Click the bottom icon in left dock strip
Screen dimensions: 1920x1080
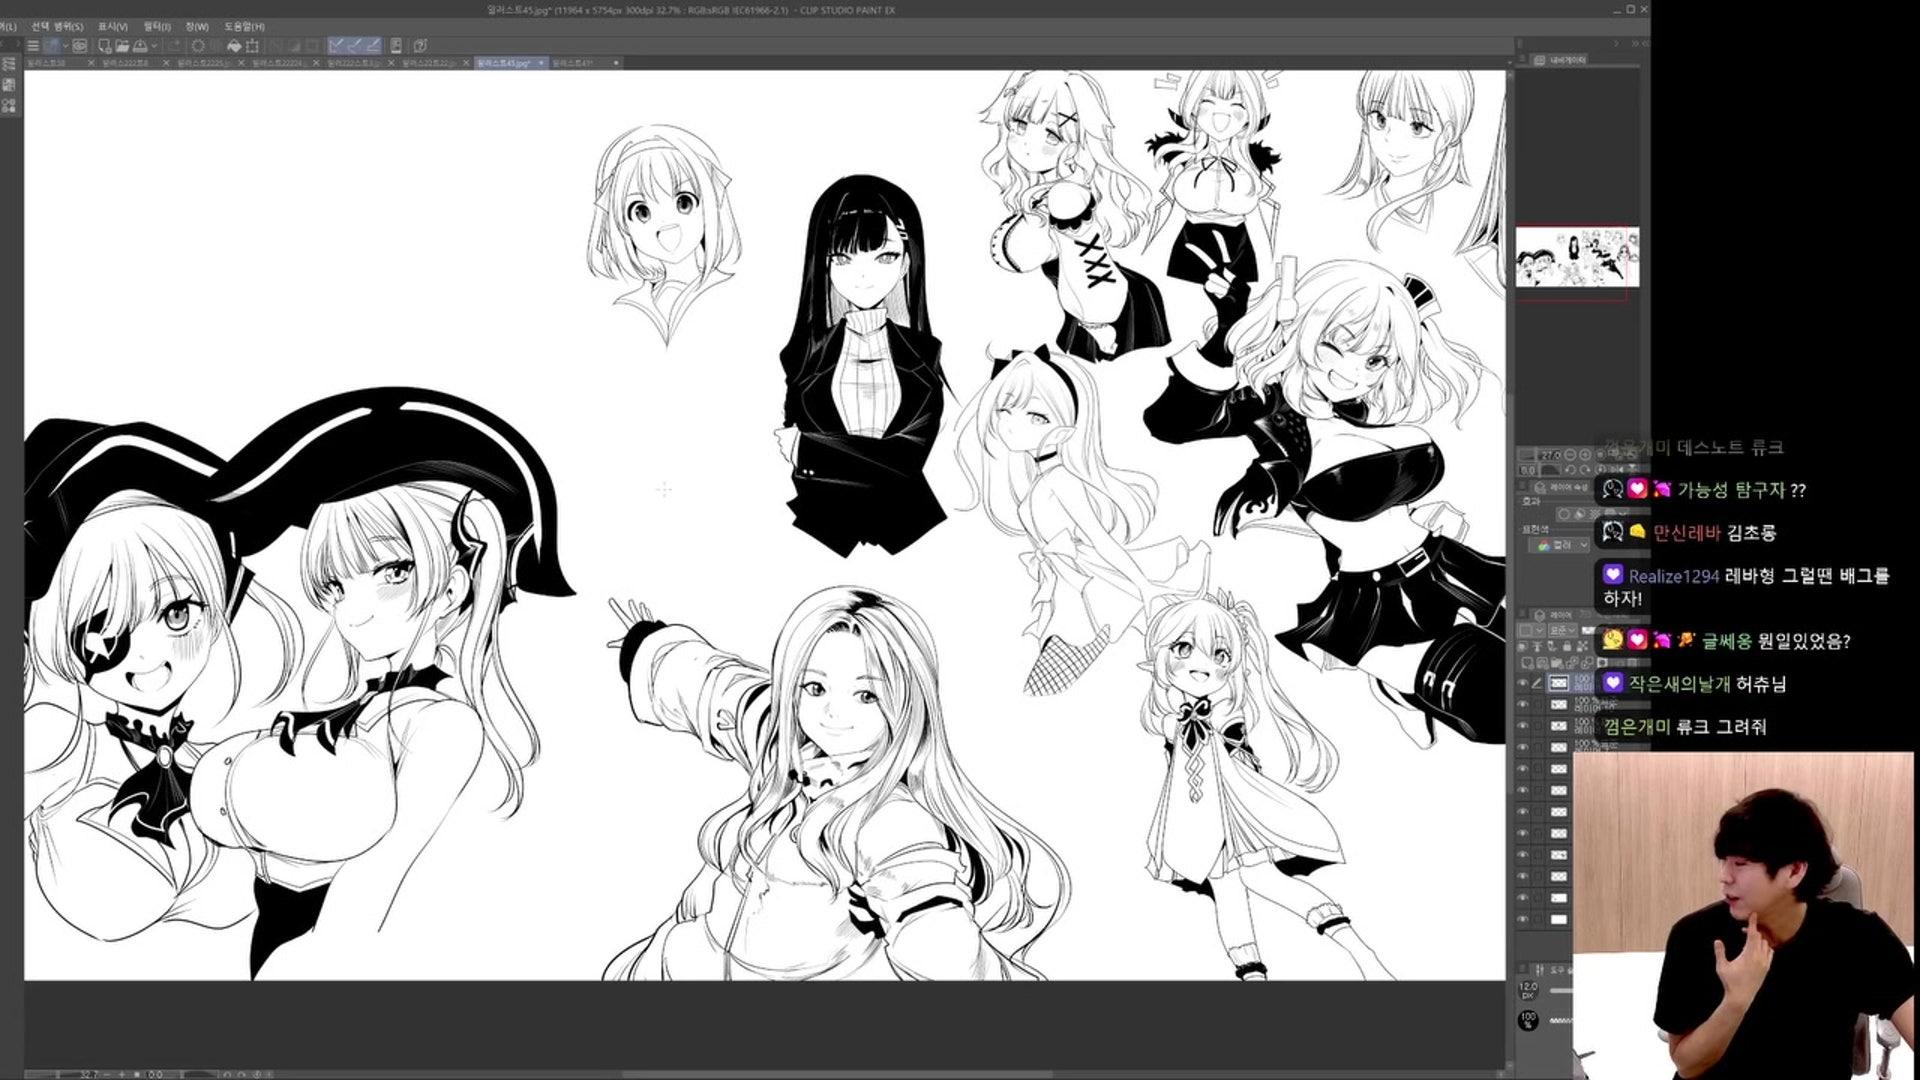pos(9,105)
